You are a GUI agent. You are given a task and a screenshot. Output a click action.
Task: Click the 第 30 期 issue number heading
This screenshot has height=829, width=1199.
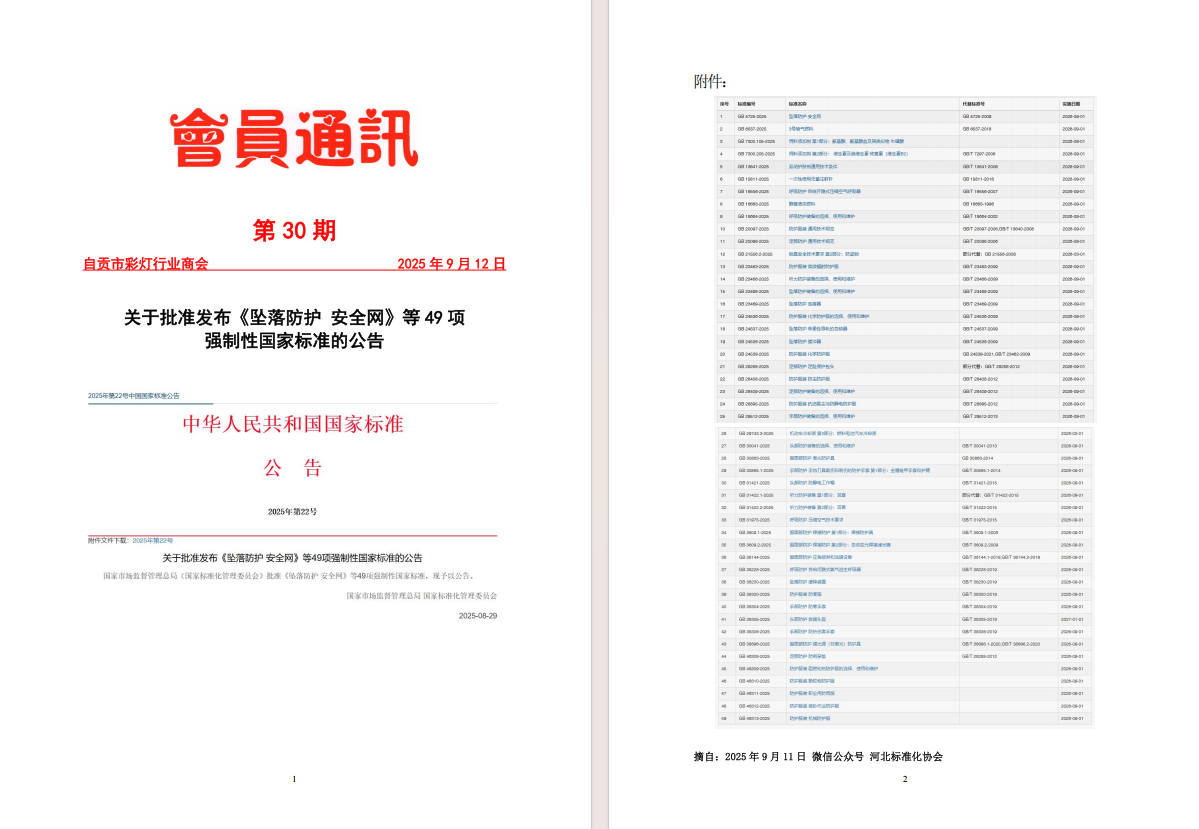294,231
